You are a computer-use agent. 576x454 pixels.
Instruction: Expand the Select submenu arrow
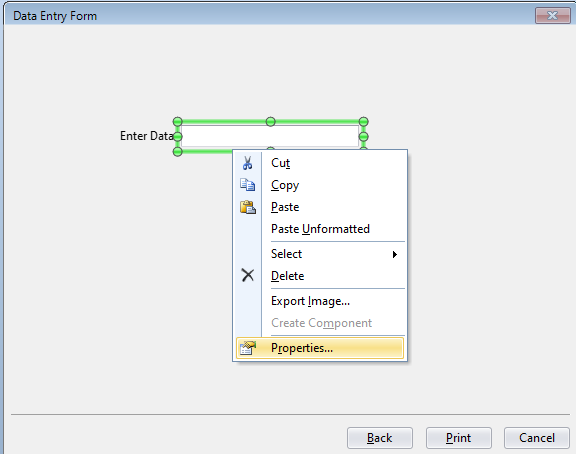point(395,254)
